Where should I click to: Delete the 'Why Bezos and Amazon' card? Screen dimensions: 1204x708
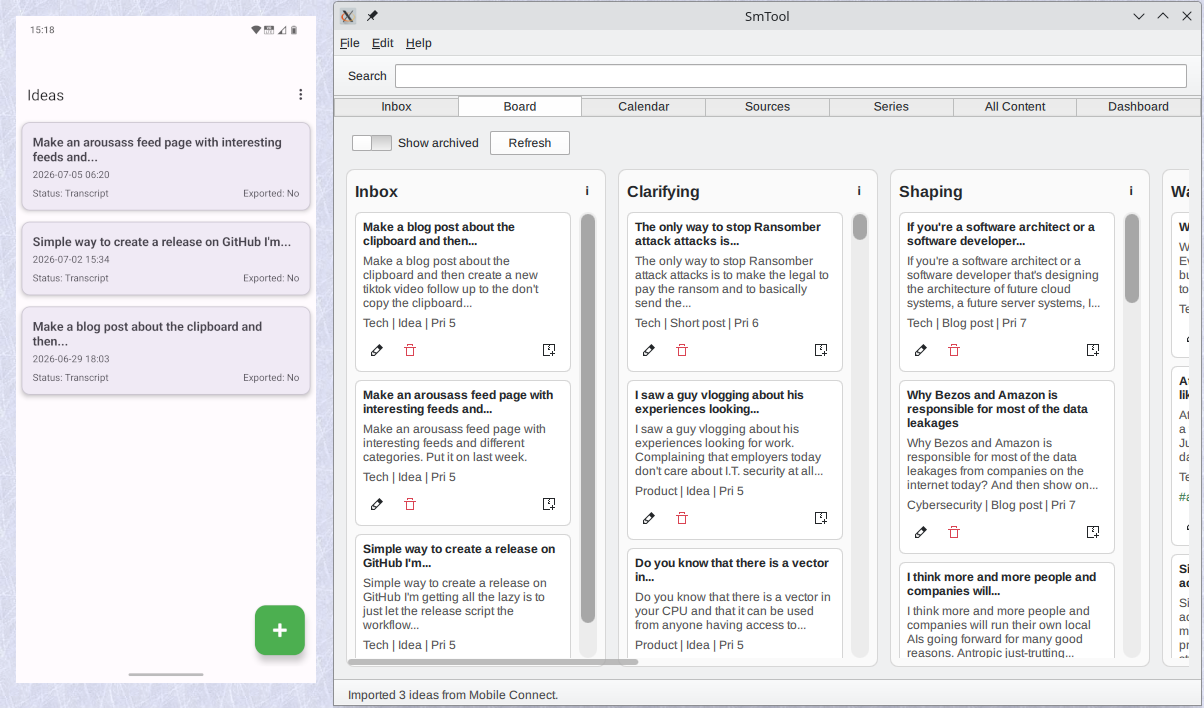pyautogui.click(x=954, y=532)
